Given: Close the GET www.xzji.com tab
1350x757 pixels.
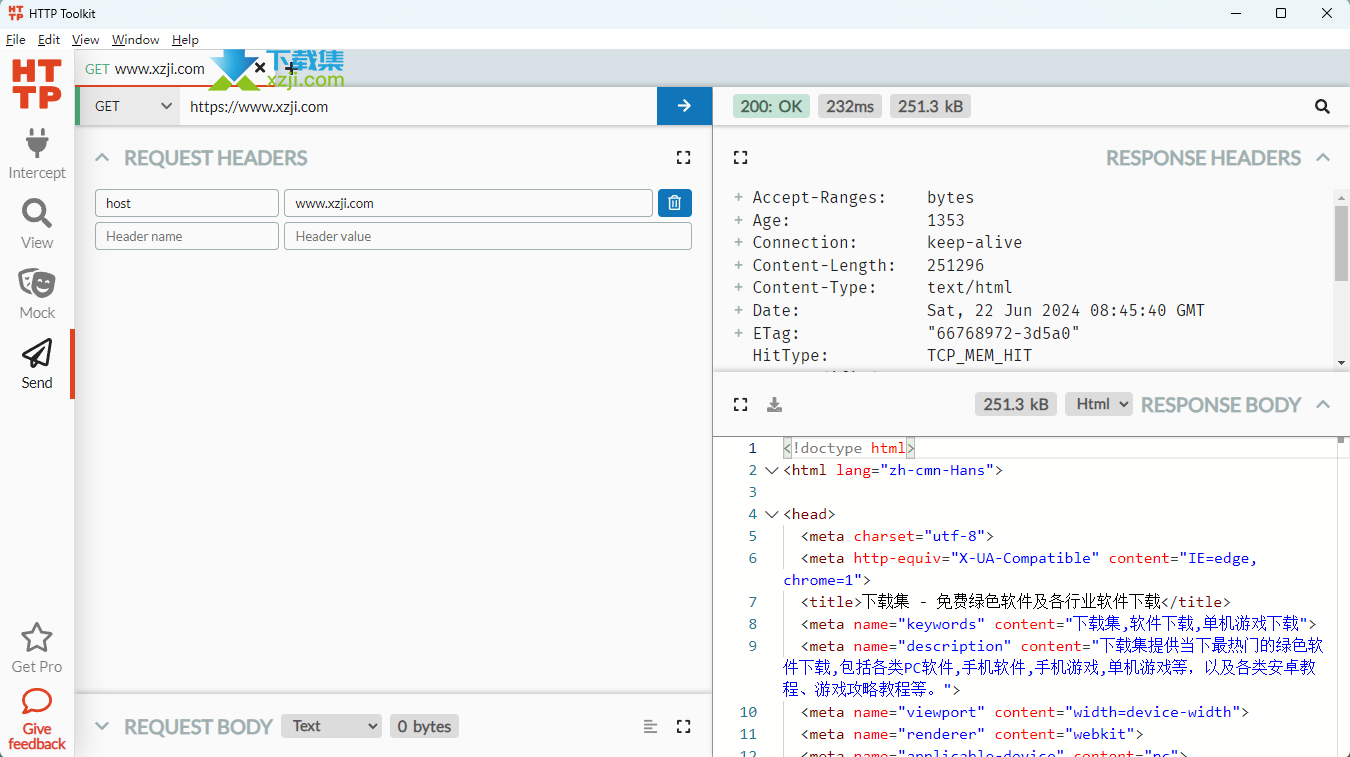Looking at the screenshot, I should click(x=260, y=68).
